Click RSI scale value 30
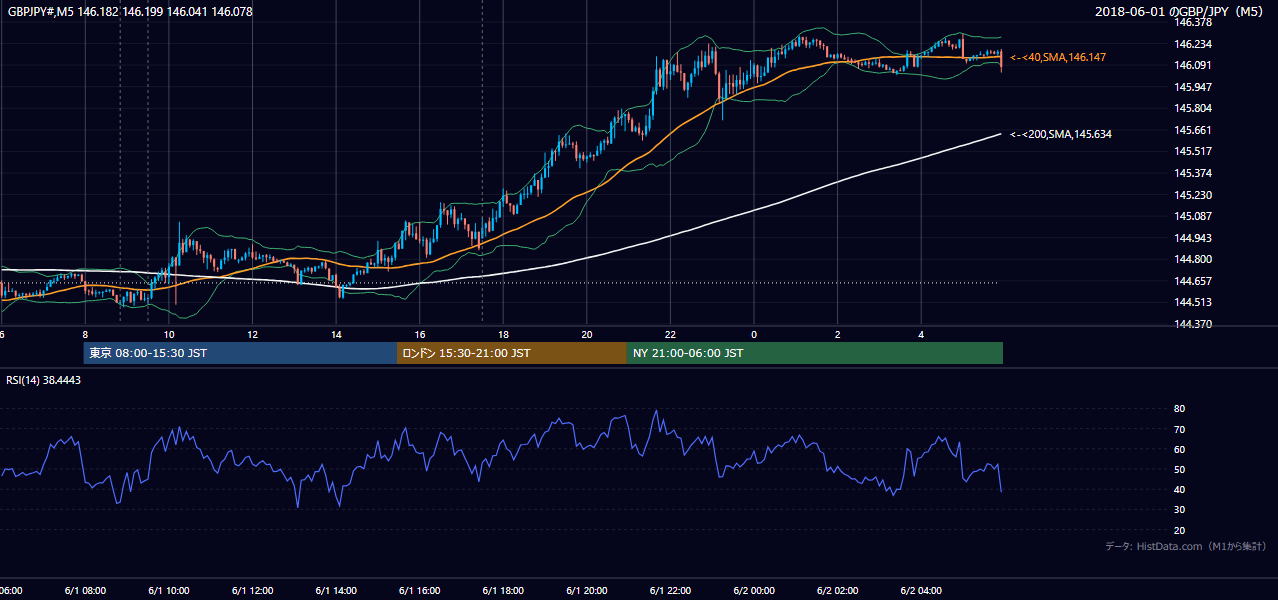The image size is (1278, 600). tap(1179, 510)
